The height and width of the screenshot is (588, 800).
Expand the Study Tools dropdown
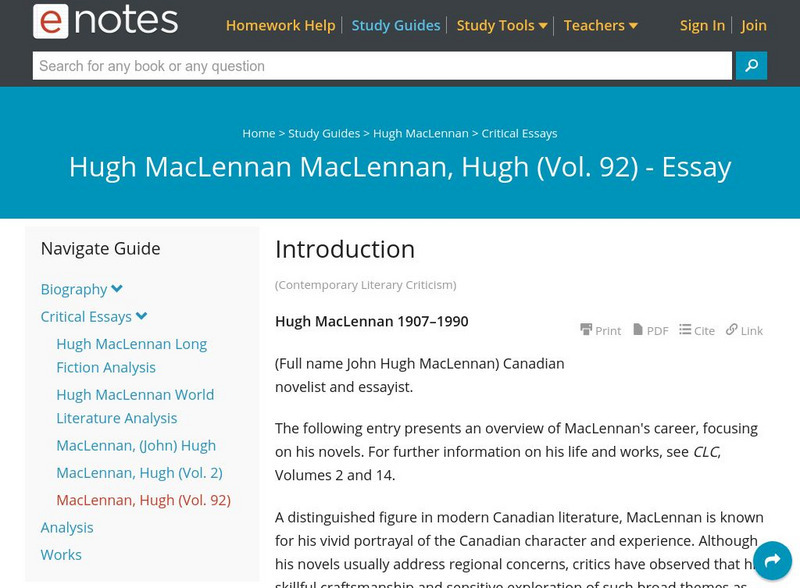pos(502,25)
